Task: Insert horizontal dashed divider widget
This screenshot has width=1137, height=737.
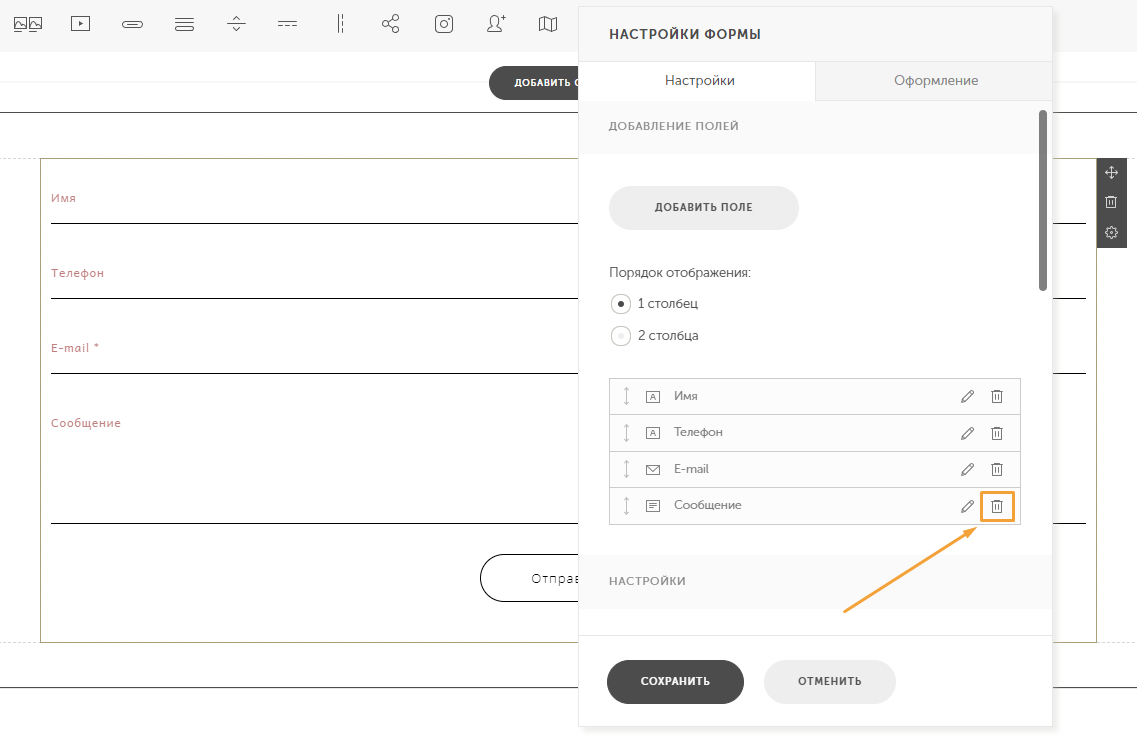Action: pos(287,24)
